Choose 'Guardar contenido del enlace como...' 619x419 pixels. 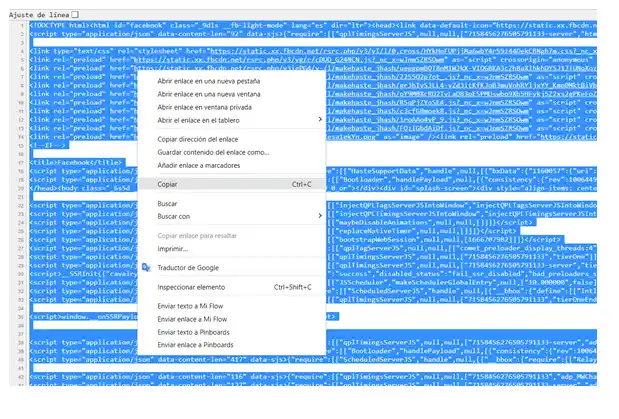click(x=213, y=152)
